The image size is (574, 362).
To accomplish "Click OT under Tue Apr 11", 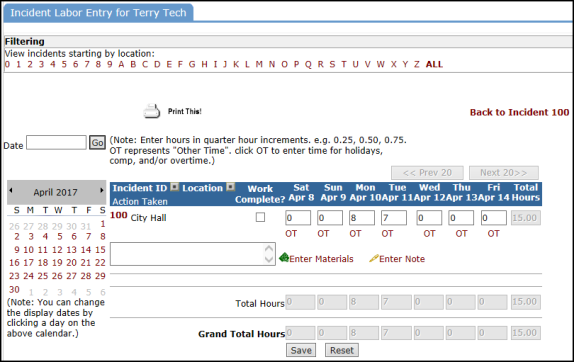I will pyautogui.click(x=387, y=234).
